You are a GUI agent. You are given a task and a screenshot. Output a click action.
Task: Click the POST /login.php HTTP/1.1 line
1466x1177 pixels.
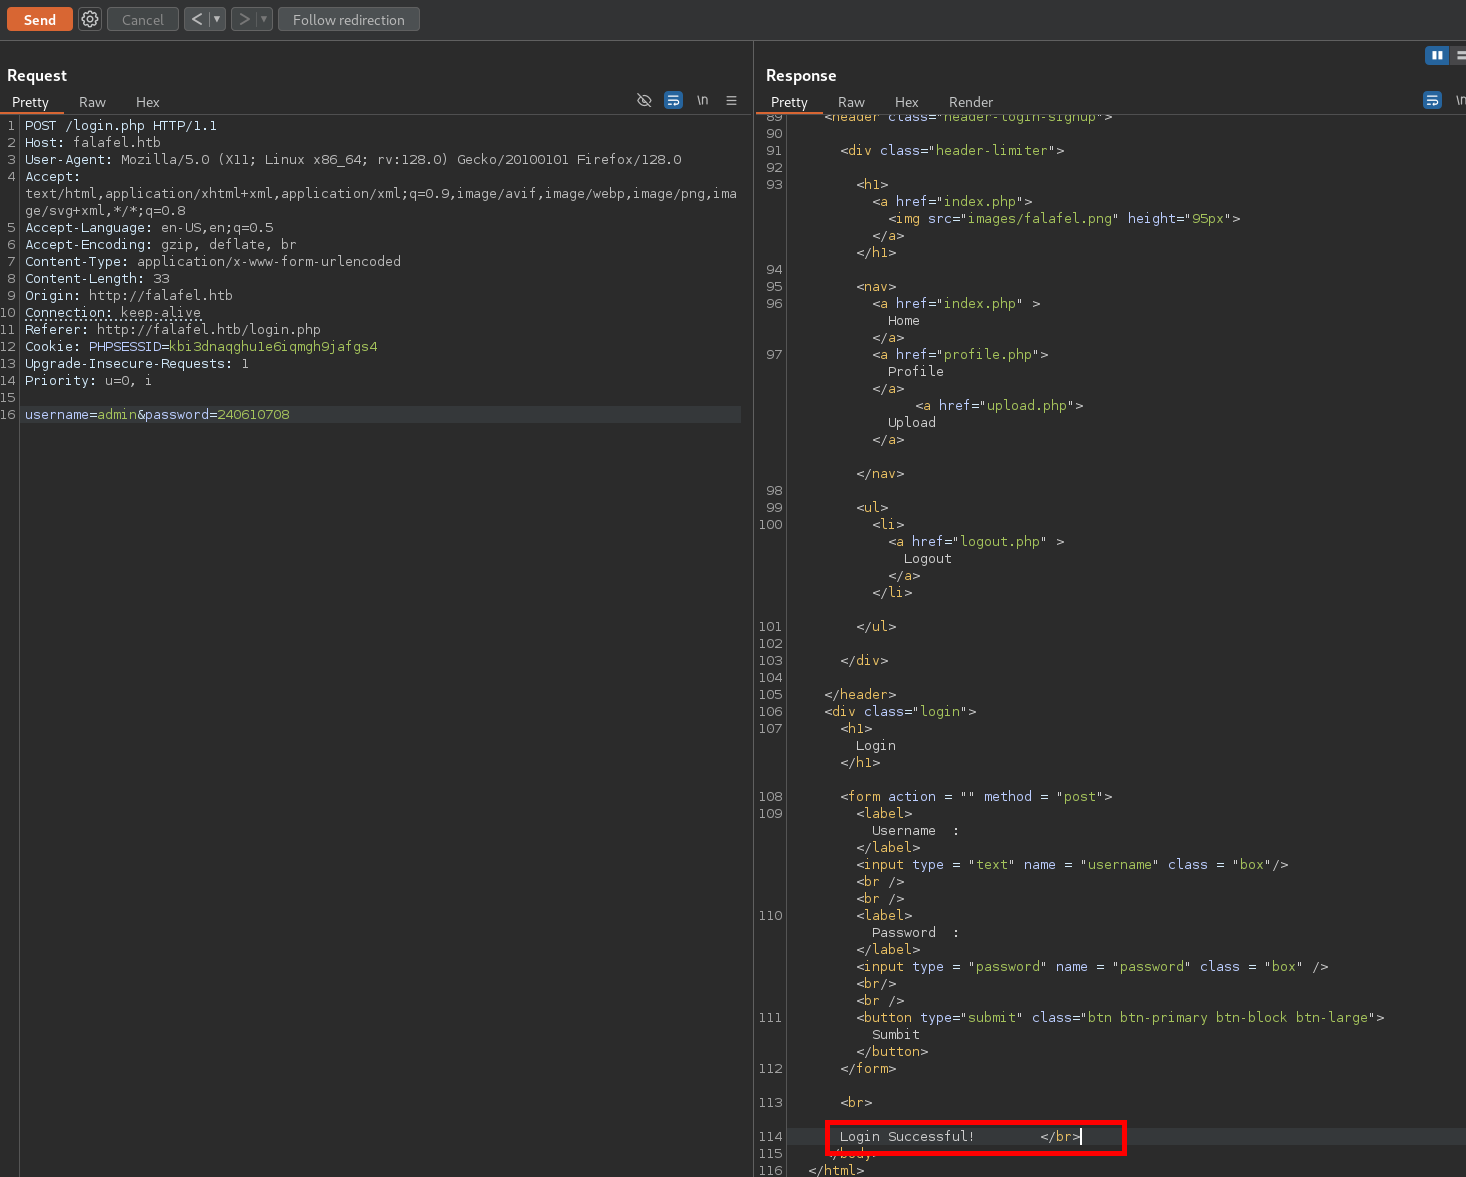(x=121, y=125)
